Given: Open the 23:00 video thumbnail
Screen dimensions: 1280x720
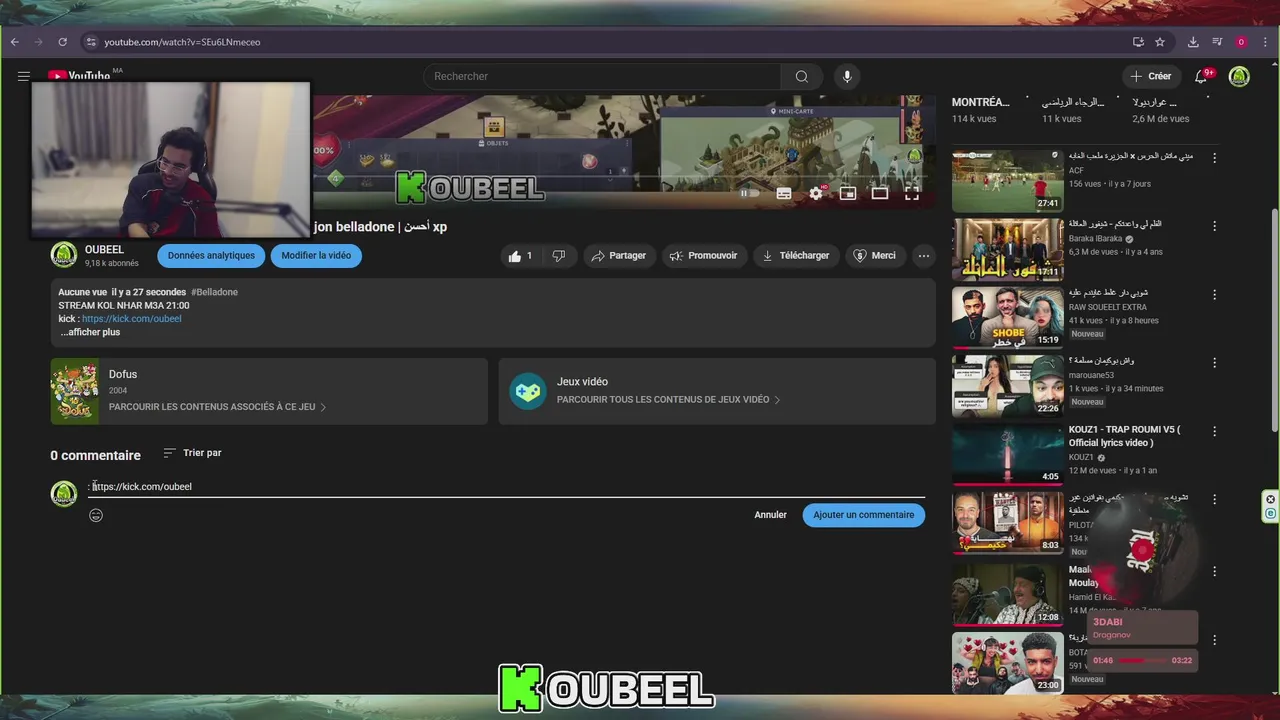Looking at the screenshot, I should (1008, 663).
